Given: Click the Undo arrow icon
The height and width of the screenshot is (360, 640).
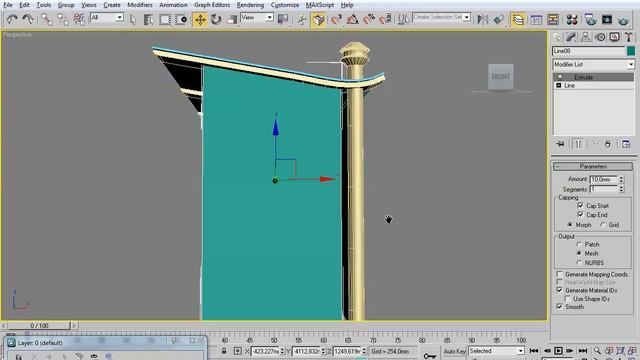Looking at the screenshot, I should tap(12, 19).
